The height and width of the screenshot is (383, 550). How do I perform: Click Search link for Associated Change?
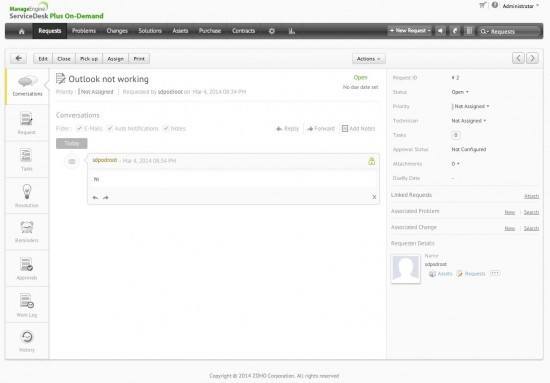coord(531,228)
